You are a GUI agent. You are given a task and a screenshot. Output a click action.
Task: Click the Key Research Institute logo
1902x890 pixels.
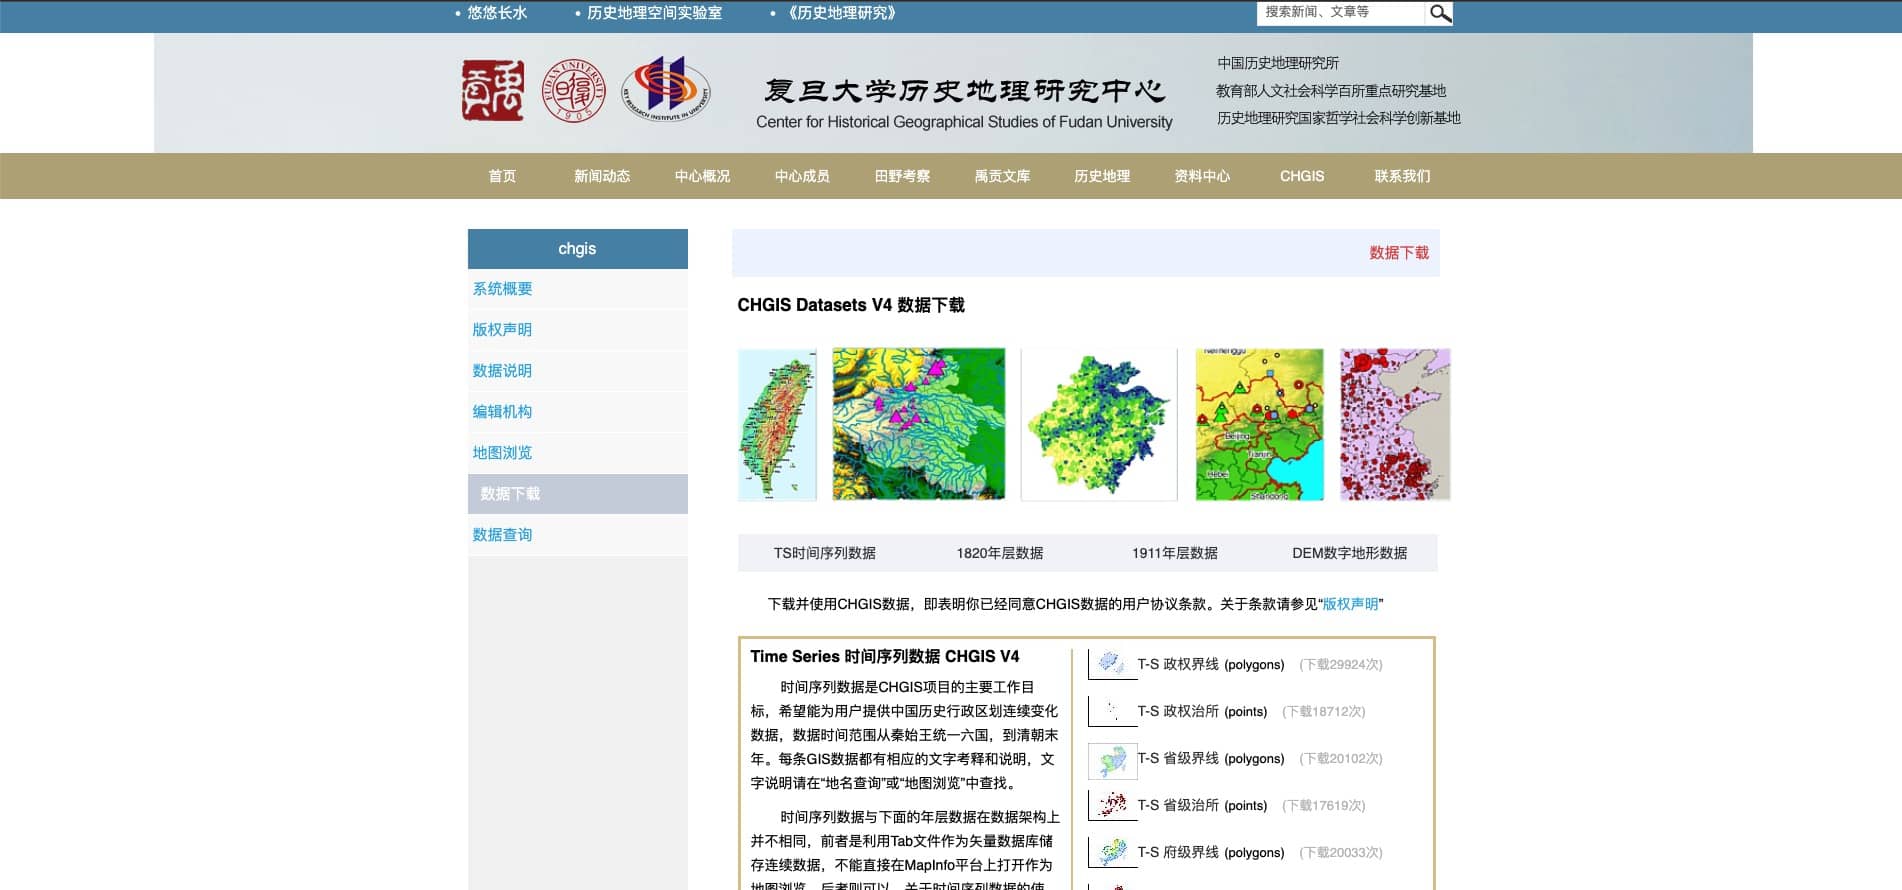(666, 88)
